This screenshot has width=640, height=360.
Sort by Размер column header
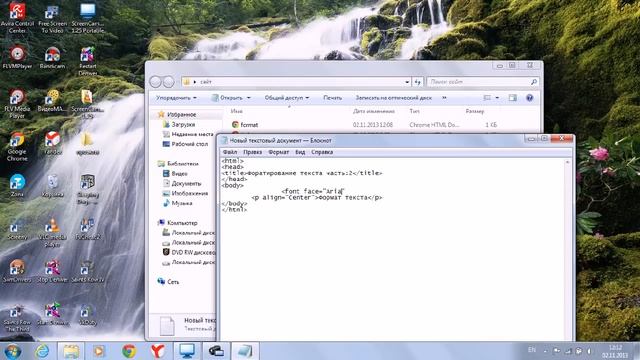[x=475, y=111]
